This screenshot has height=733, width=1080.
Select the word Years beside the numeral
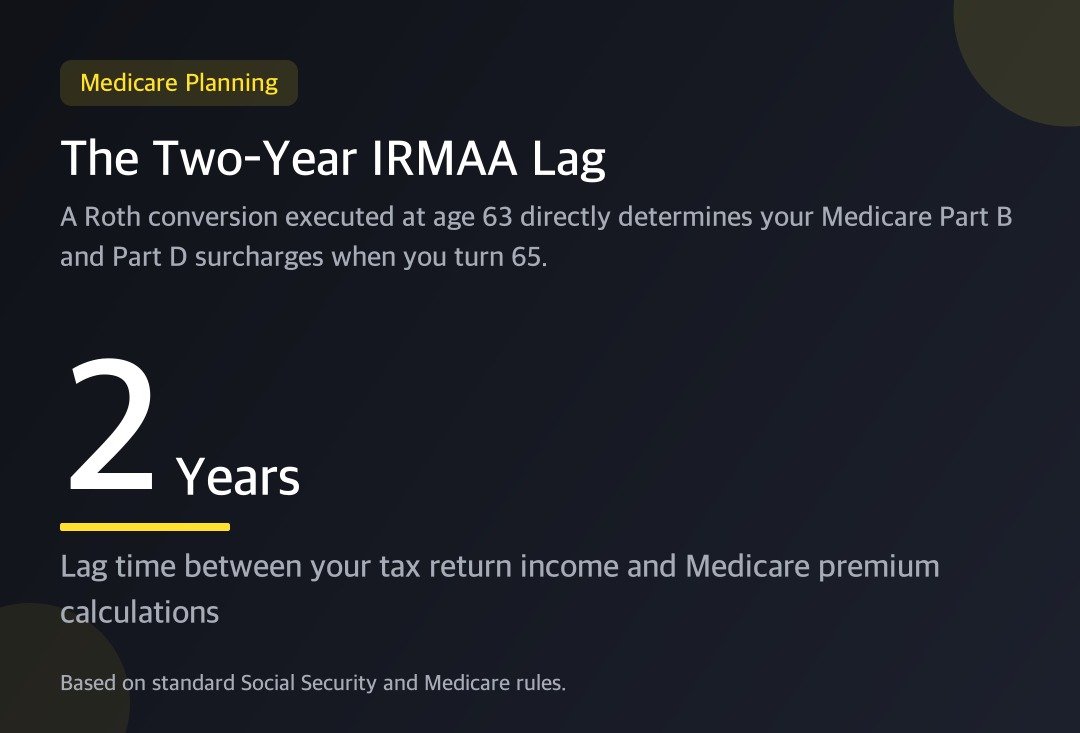coord(238,477)
